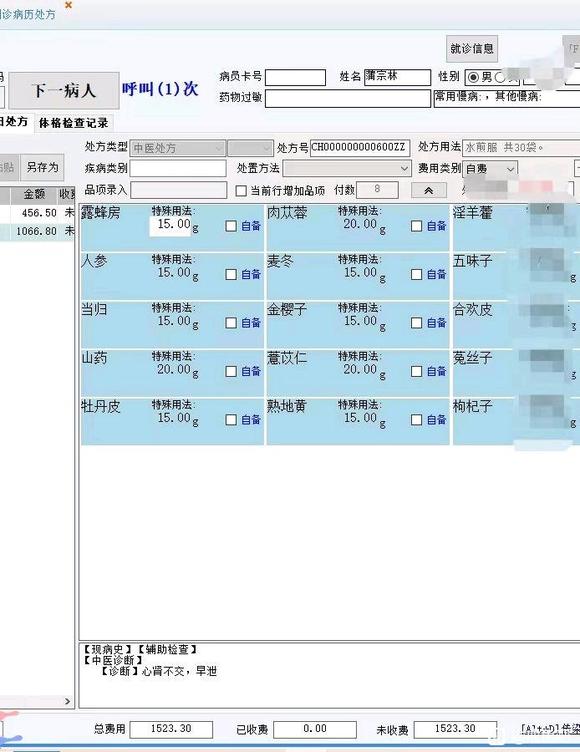Click the left panel scroll right arrow
Viewport: 580px width, 752px height.
67,701
